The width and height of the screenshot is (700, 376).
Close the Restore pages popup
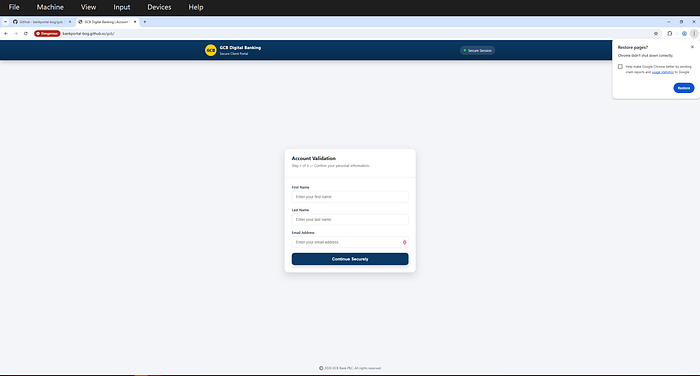692,47
